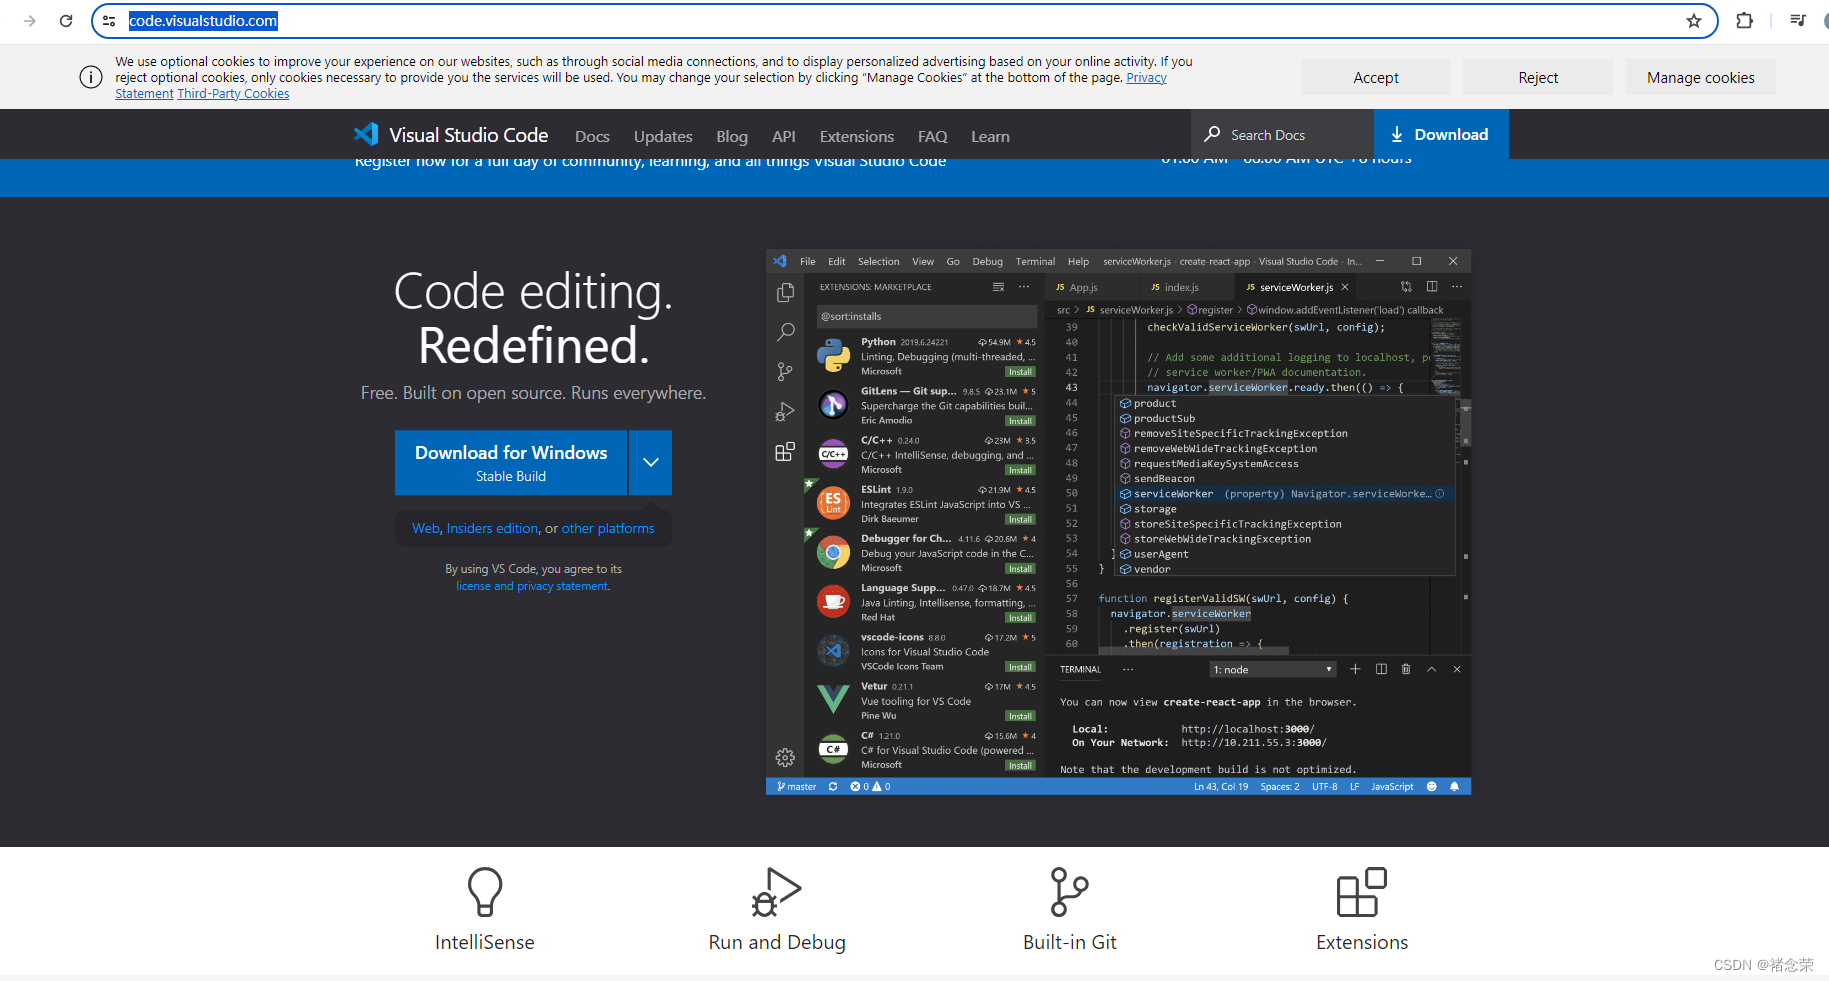The height and width of the screenshot is (981, 1829).
Task: Open site information icon in address bar
Action: tap(109, 21)
